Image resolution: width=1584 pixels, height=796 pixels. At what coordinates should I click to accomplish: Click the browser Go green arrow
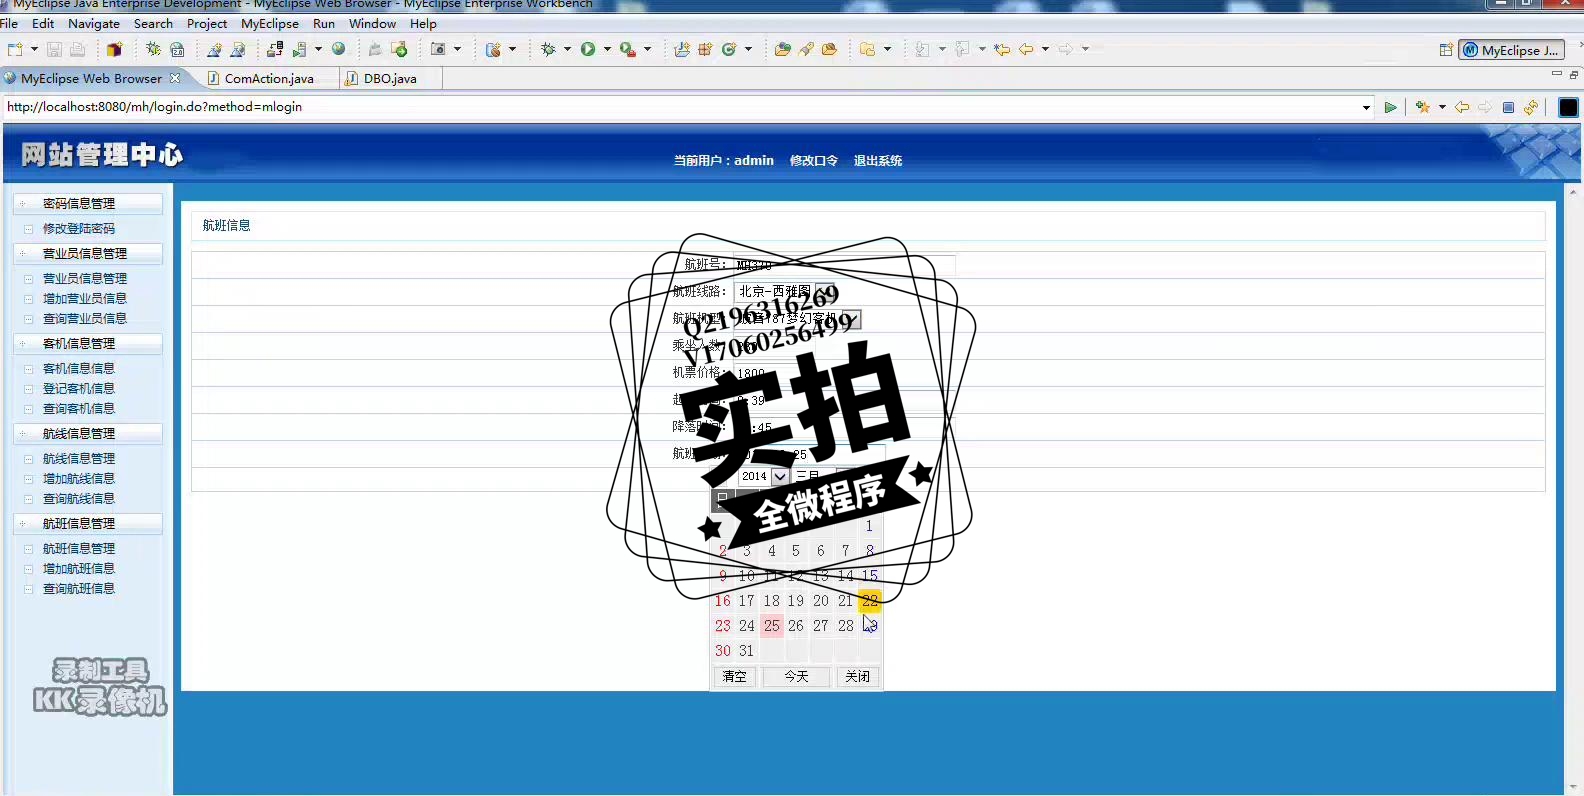tap(1390, 107)
